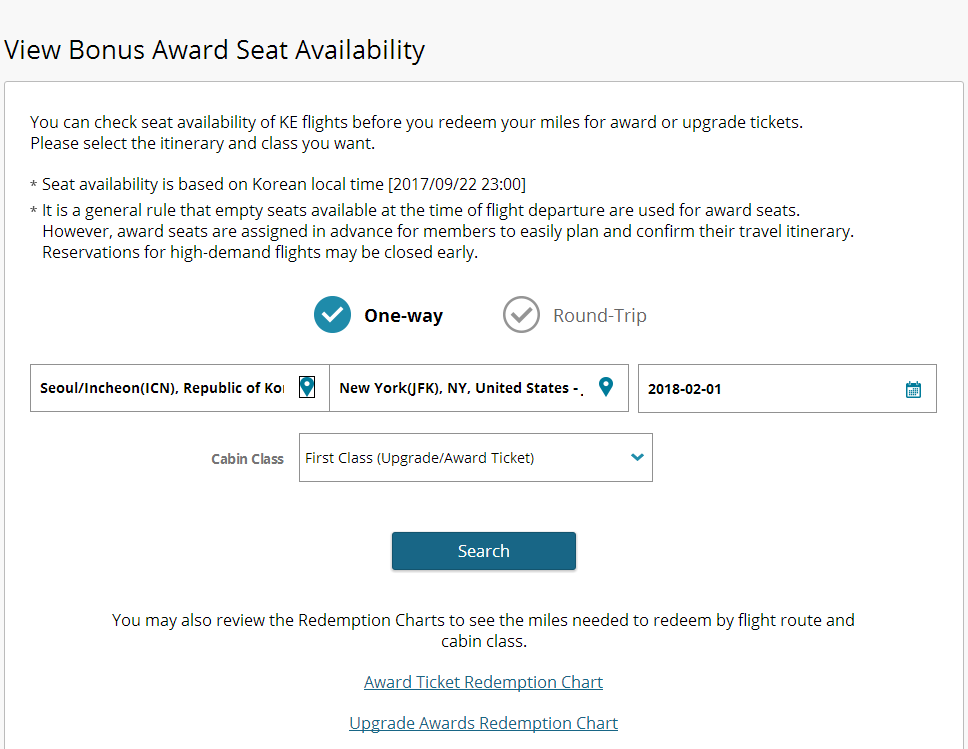Open First Class (Upgrade/Award Ticket) selector
The width and height of the screenshot is (968, 749).
(475, 458)
